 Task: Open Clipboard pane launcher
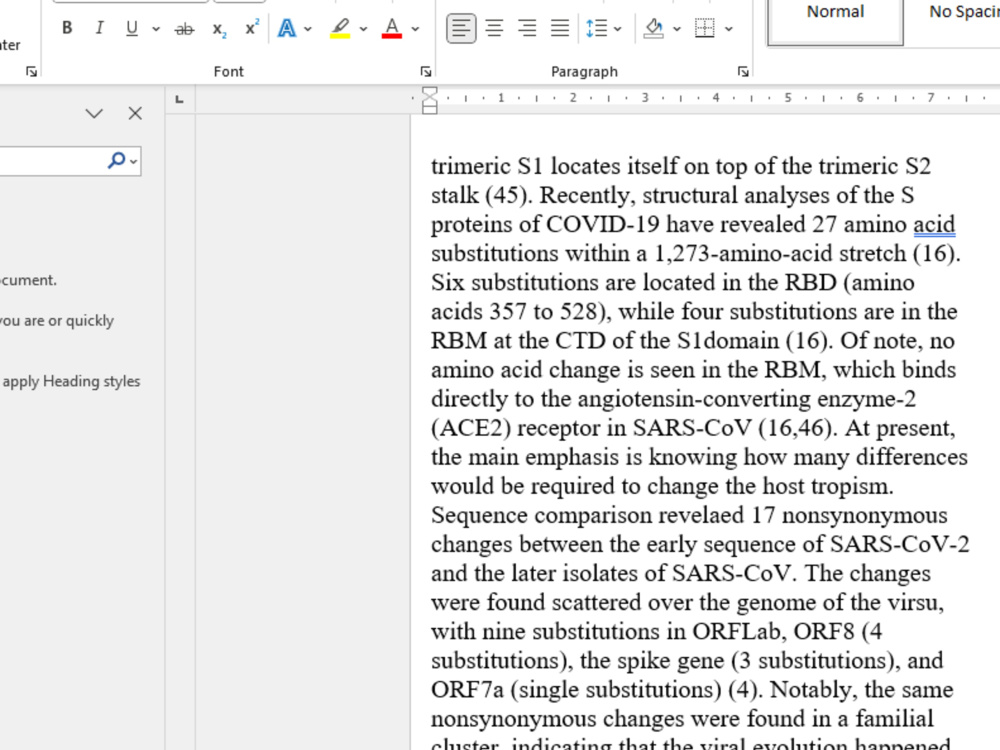tap(31, 71)
